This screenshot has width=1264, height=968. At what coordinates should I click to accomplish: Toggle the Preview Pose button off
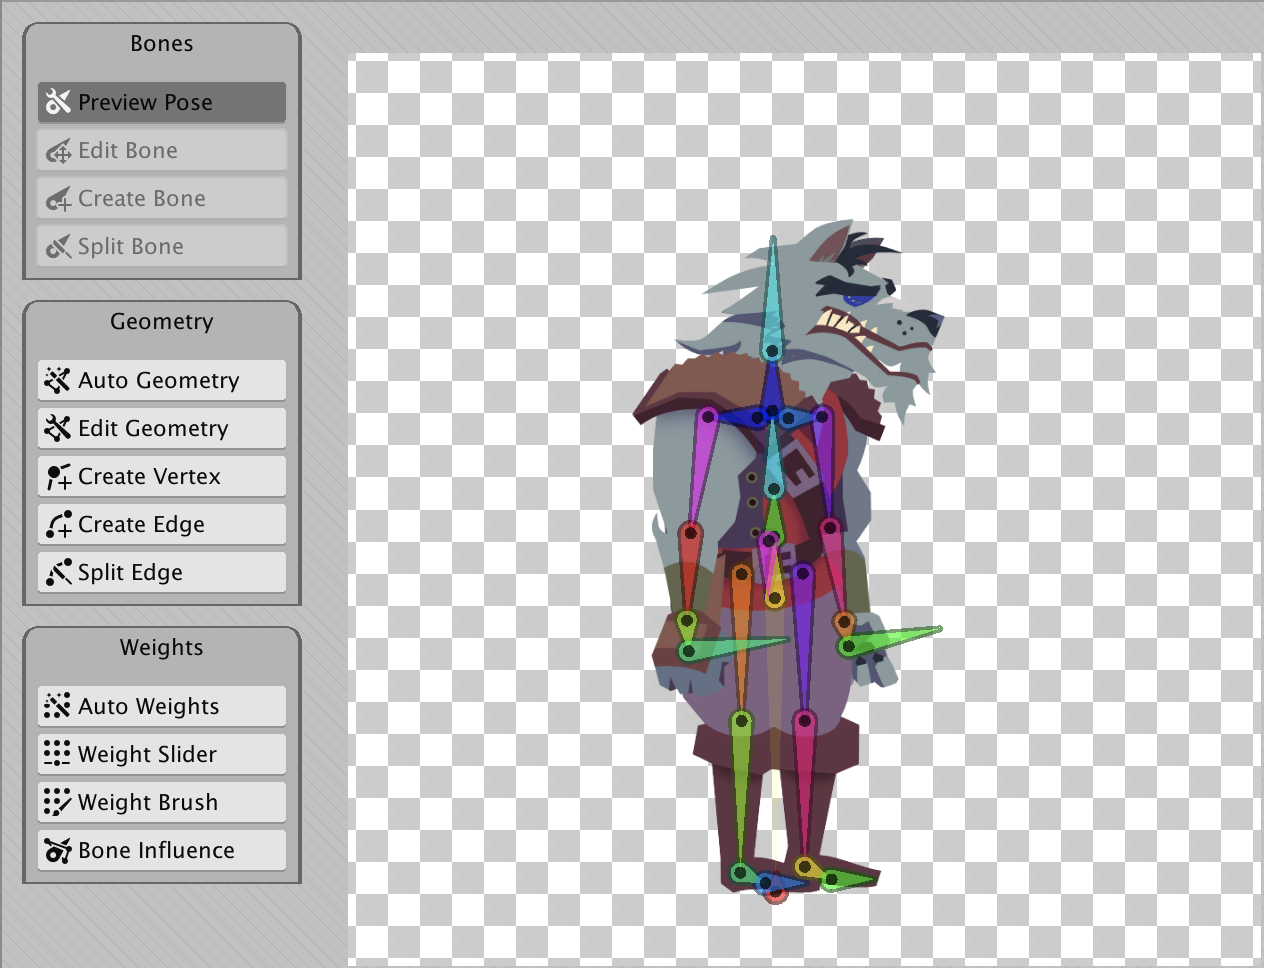162,102
